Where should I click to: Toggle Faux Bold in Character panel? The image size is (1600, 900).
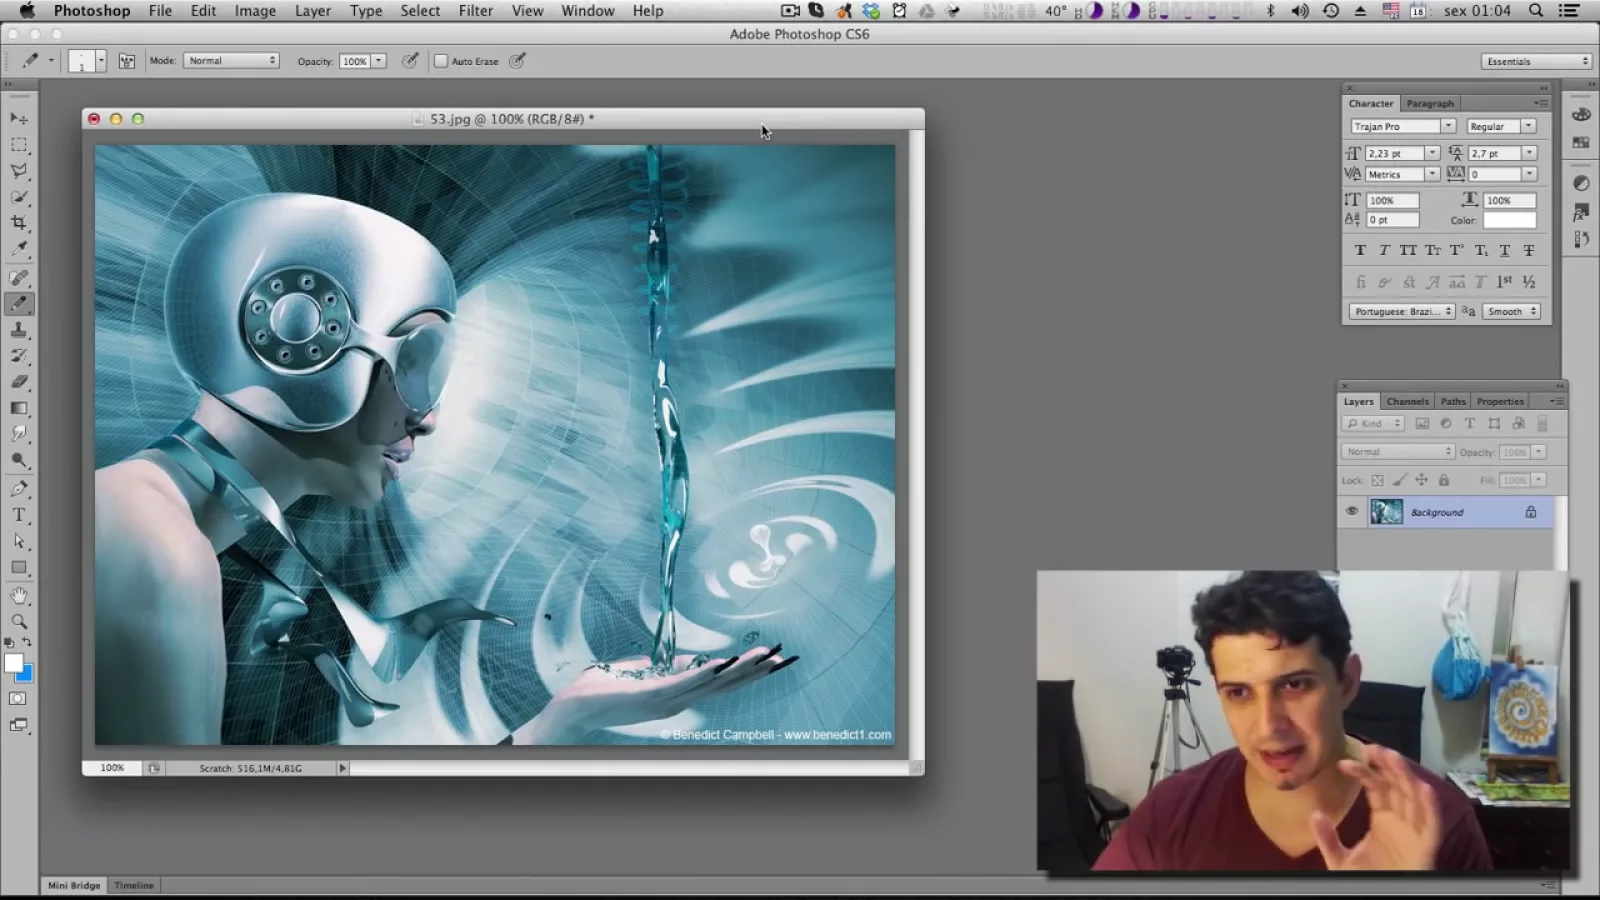pos(1360,251)
